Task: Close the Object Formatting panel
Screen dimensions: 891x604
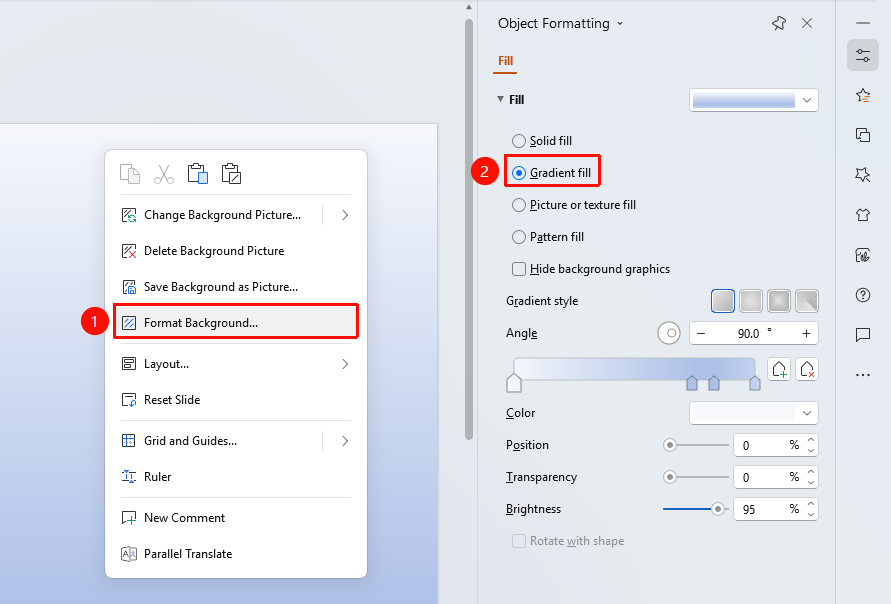Action: pyautogui.click(x=807, y=23)
